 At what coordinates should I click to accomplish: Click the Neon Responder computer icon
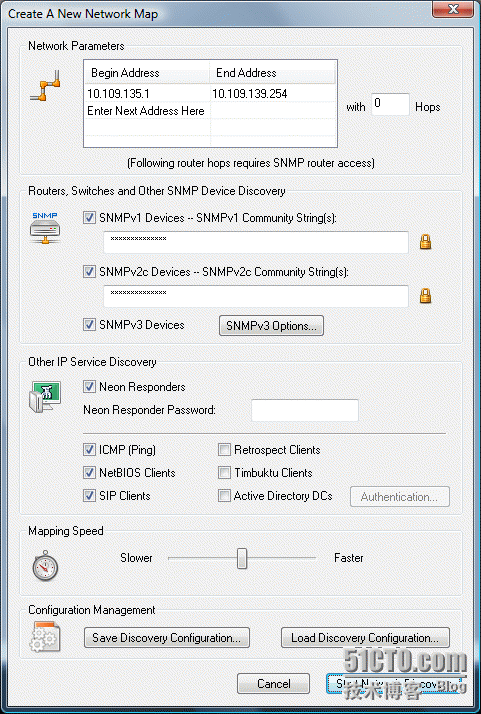[x=45, y=397]
